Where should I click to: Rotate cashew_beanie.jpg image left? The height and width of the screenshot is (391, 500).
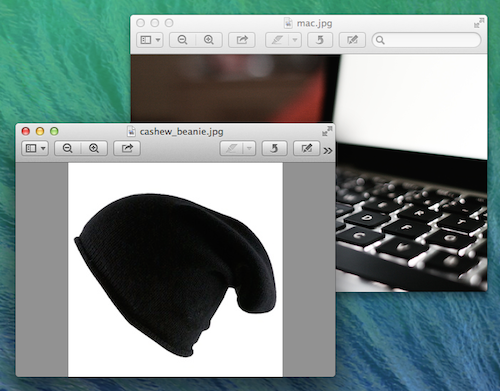click(x=274, y=148)
